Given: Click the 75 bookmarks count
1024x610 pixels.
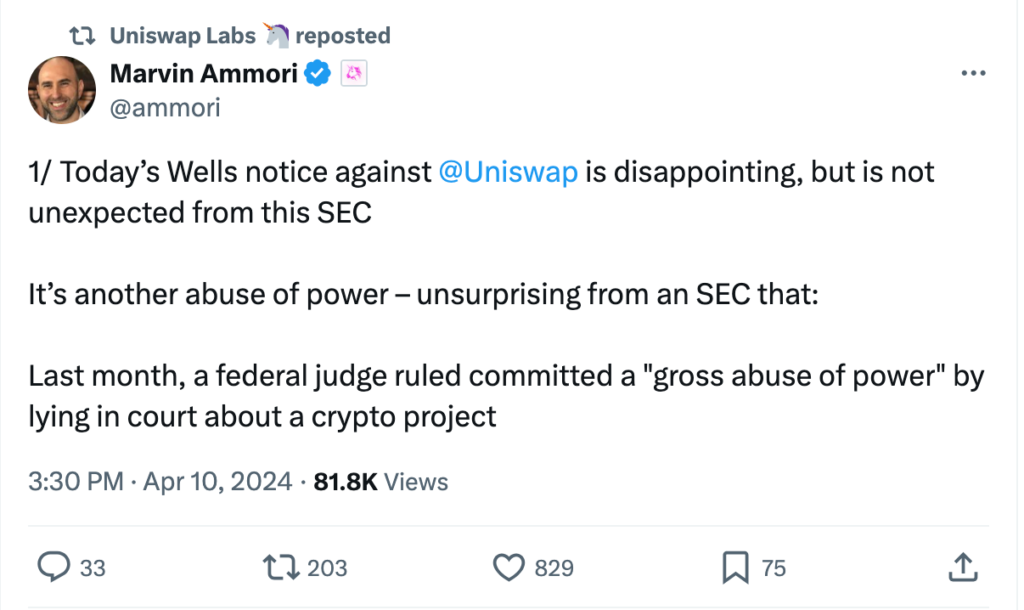Looking at the screenshot, I should 773,568.
